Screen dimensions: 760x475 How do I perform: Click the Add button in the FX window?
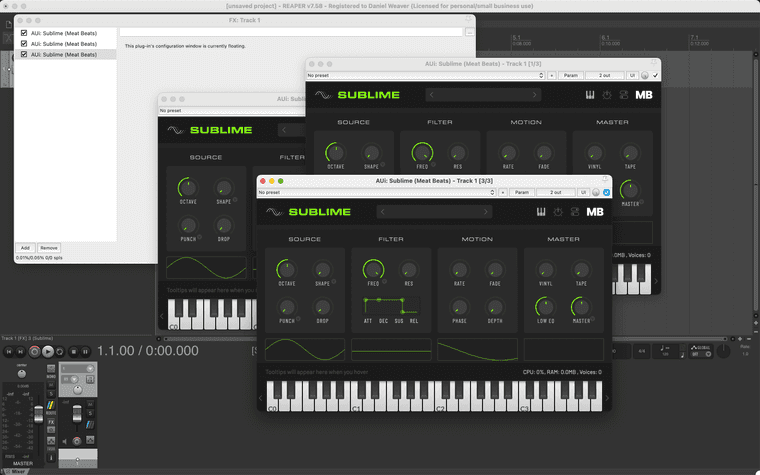[x=25, y=248]
